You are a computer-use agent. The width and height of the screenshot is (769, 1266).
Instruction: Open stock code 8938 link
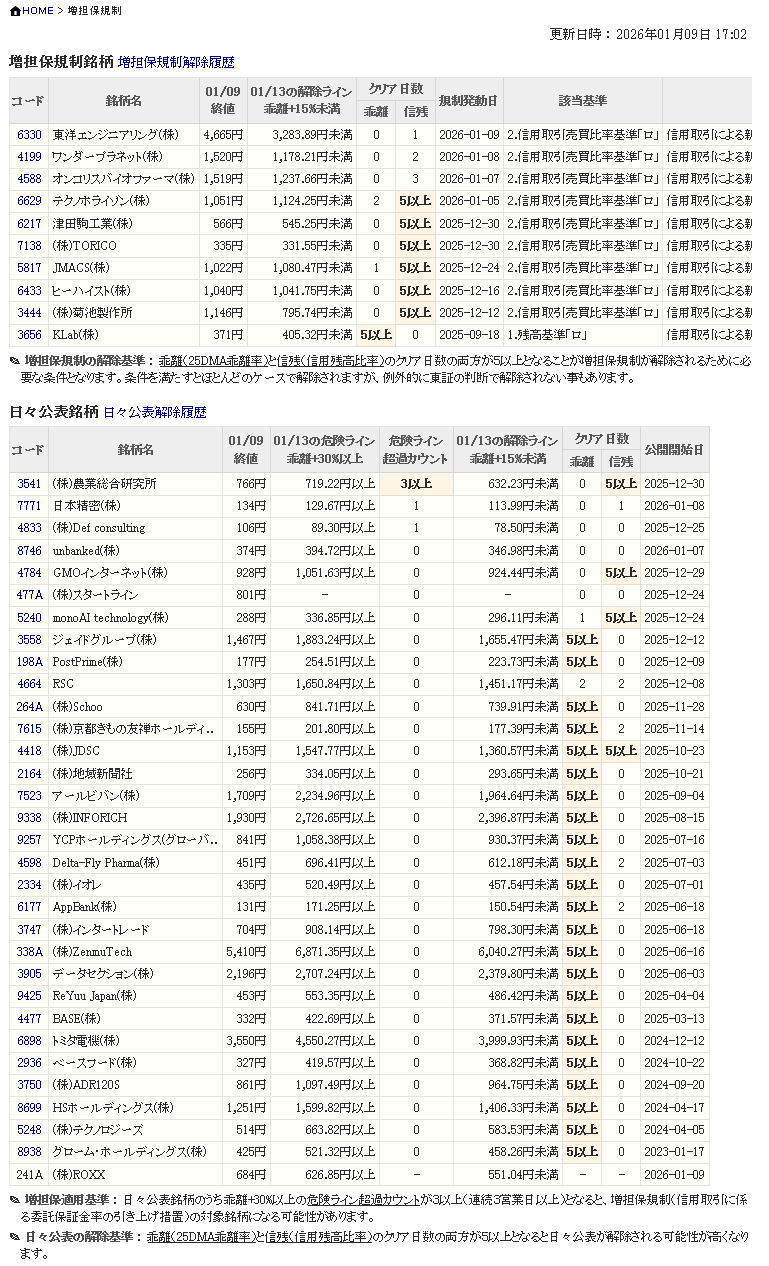[x=29, y=1152]
